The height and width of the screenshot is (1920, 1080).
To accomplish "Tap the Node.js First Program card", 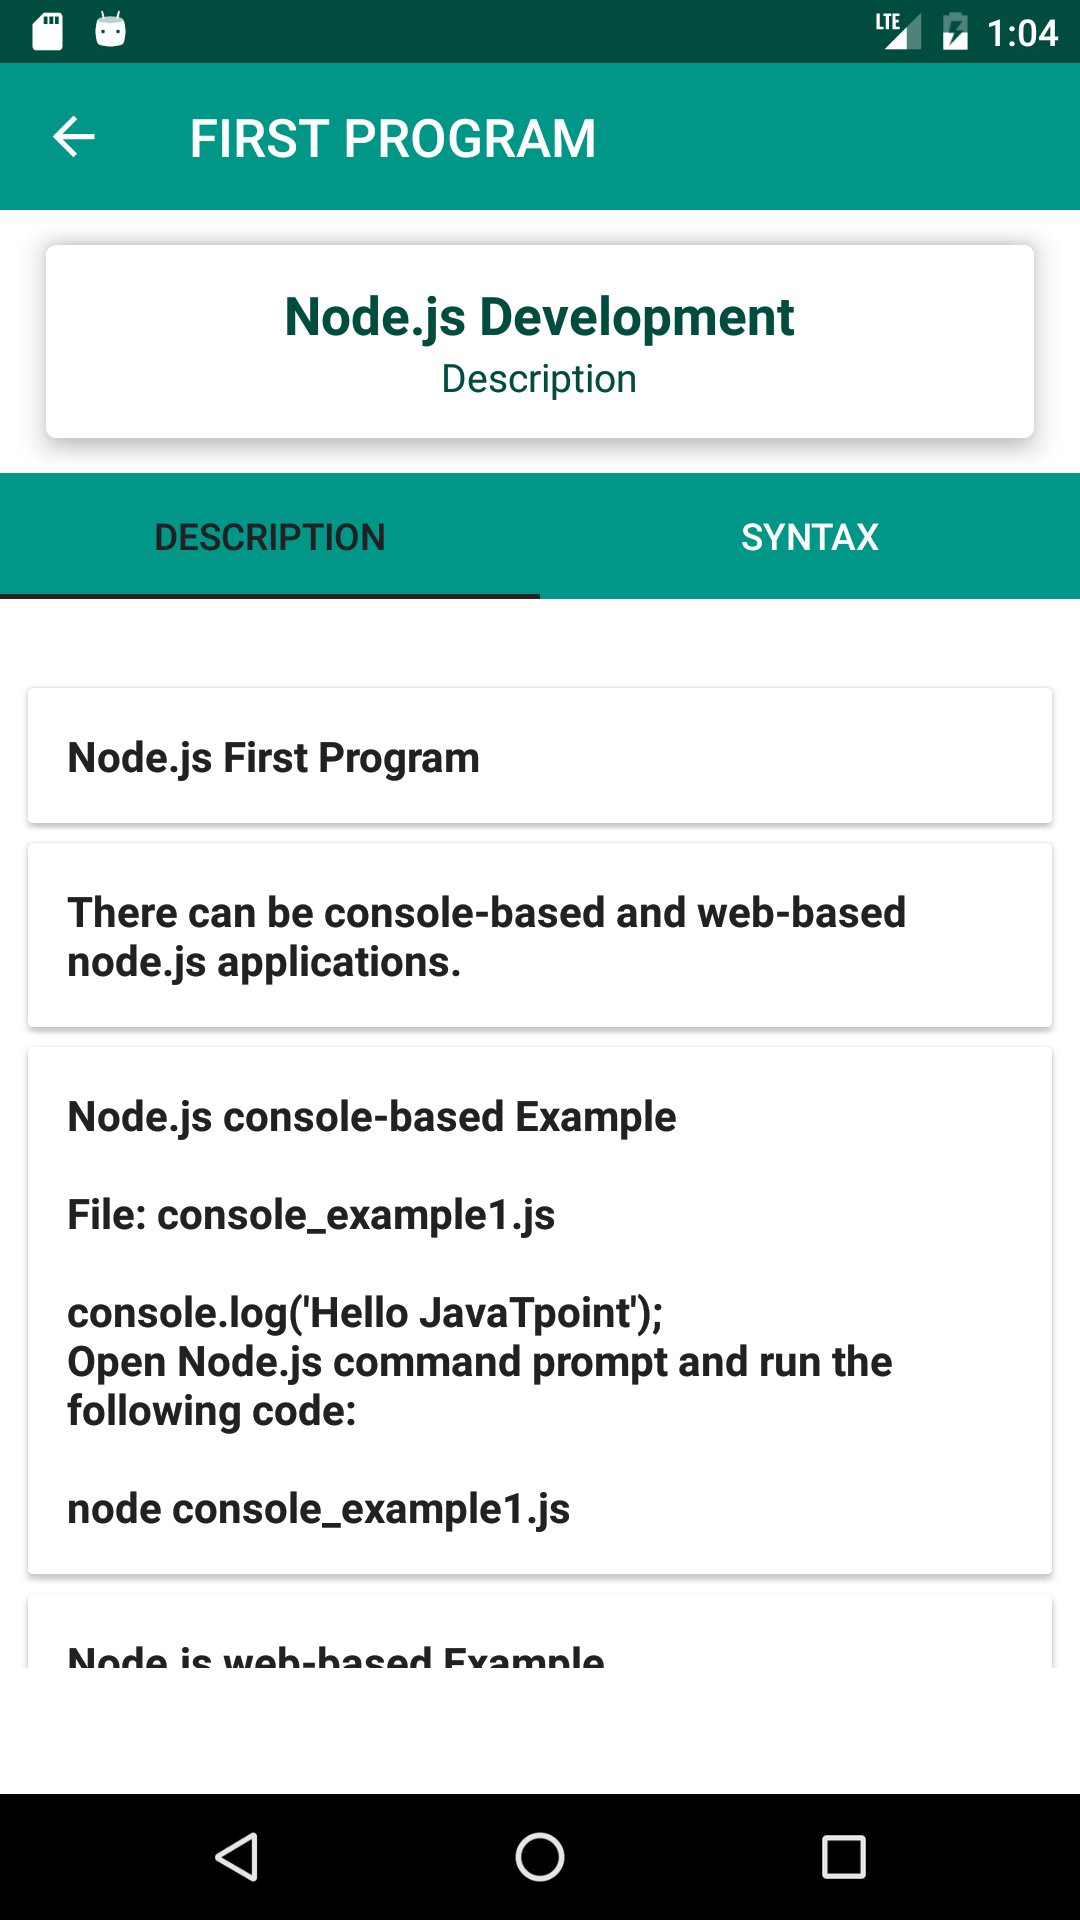I will [x=540, y=756].
